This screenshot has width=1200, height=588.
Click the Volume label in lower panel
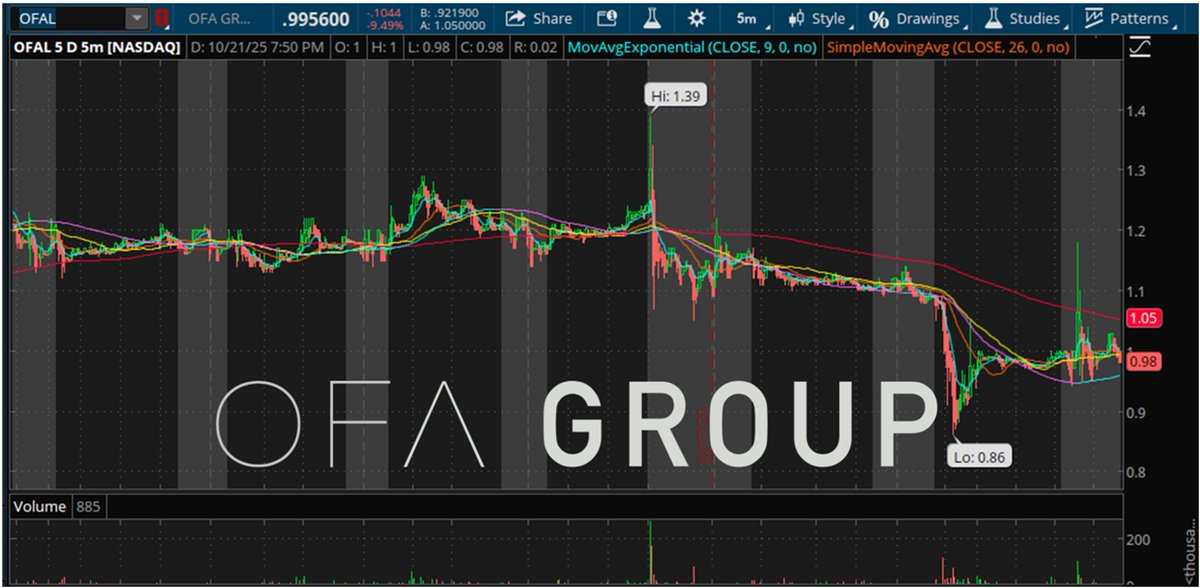pos(40,507)
